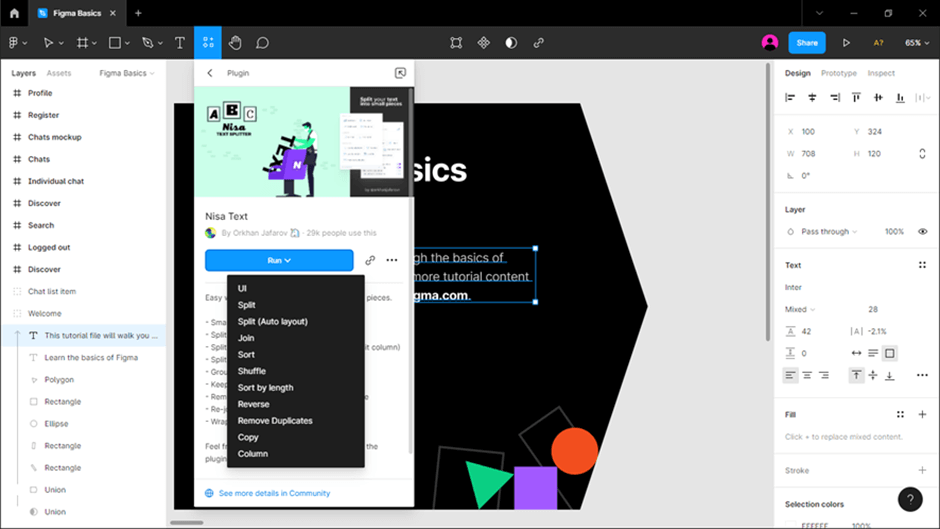Click the Resources plugin tool icon

pos(207,43)
